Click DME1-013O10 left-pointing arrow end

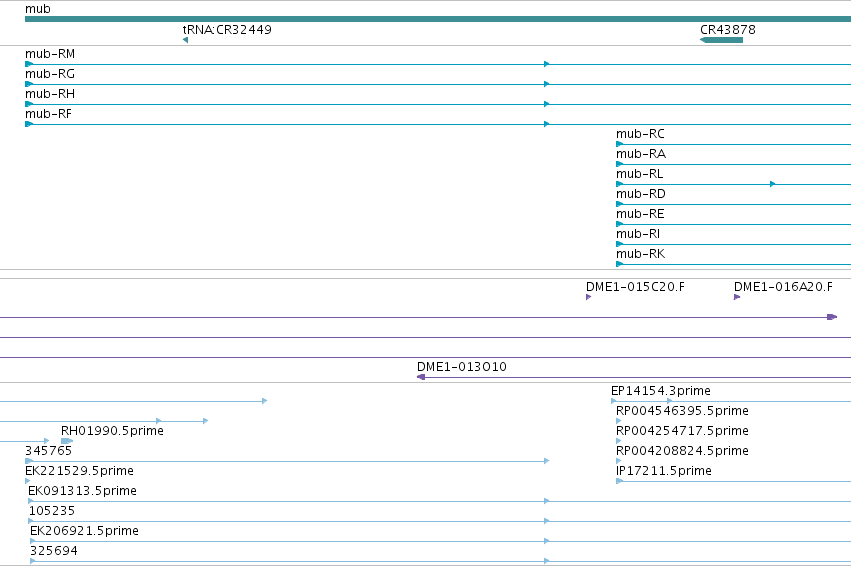(421, 377)
